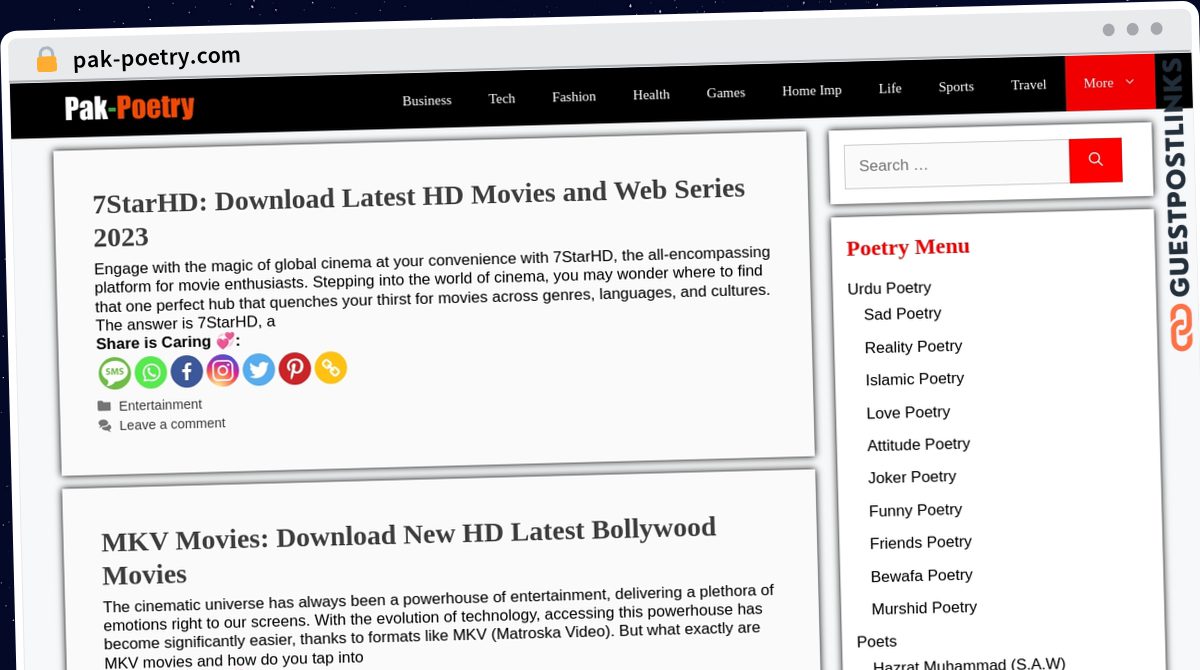Open Poets link in sidebar
This screenshot has height=670, width=1200.
pyautogui.click(x=877, y=641)
